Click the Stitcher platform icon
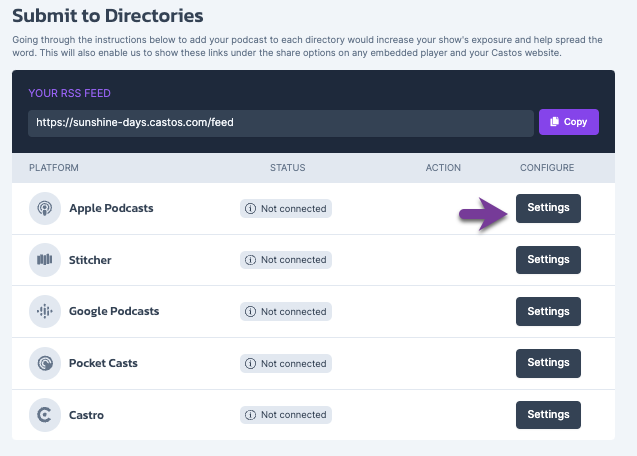637x456 pixels. coord(44,260)
